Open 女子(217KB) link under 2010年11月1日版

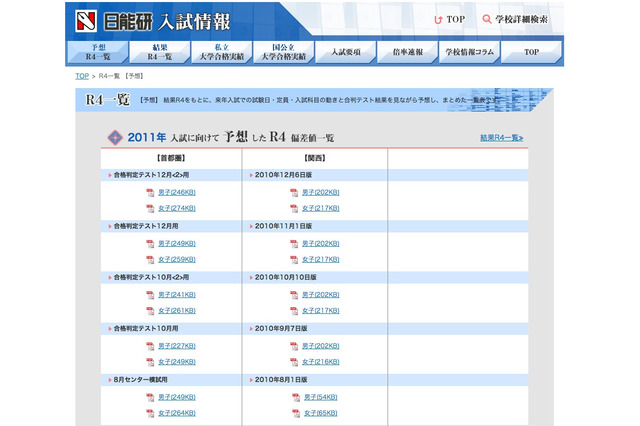[x=321, y=259]
